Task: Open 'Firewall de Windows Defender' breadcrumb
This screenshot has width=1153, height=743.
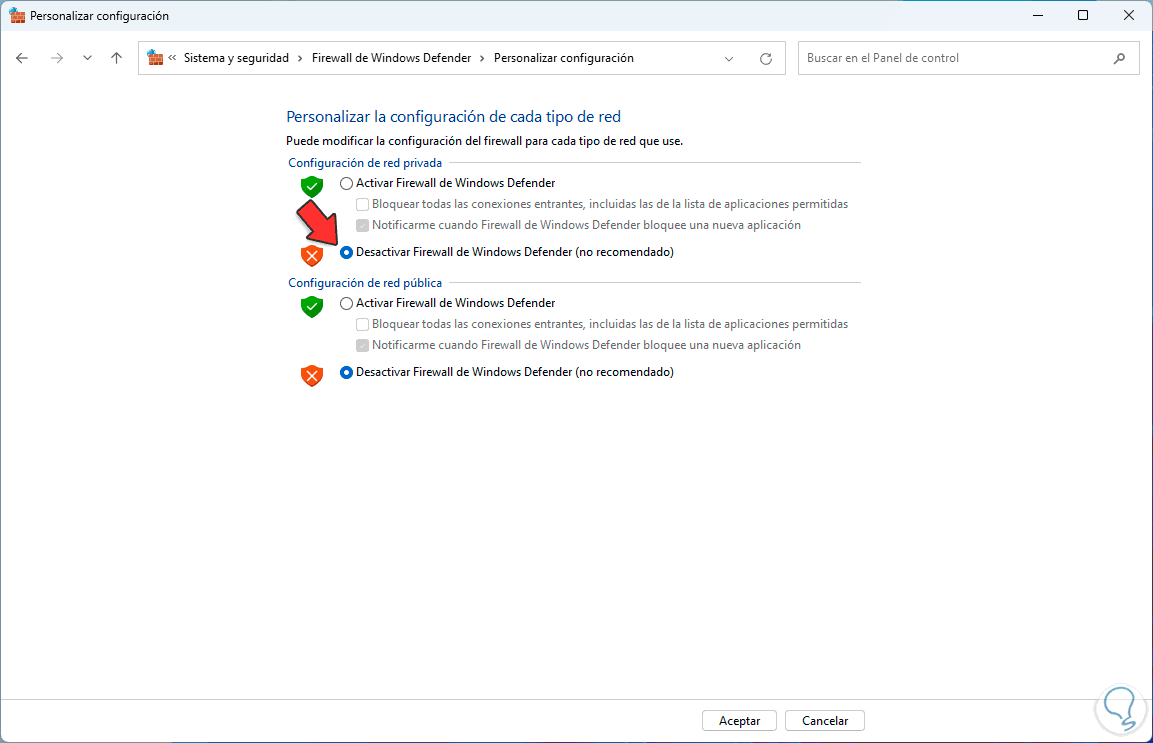Action: point(391,58)
